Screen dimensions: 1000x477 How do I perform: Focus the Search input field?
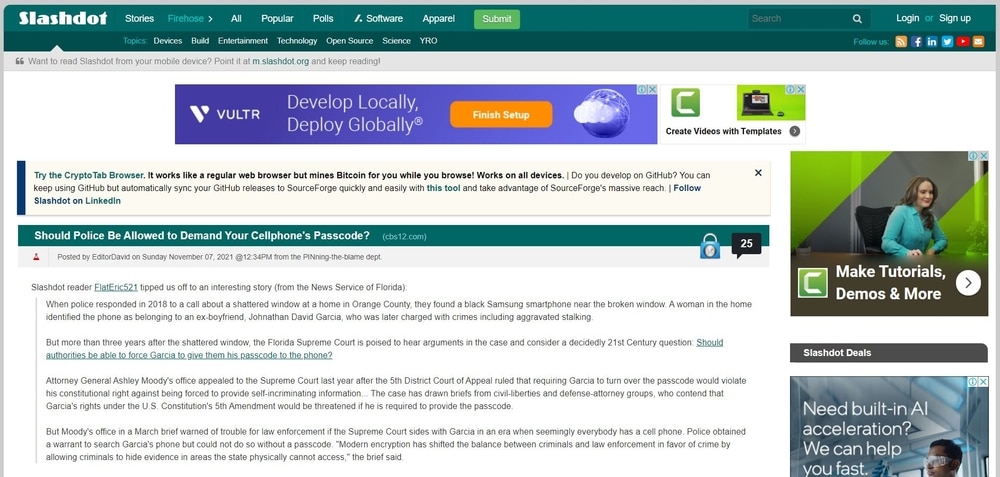tap(800, 18)
